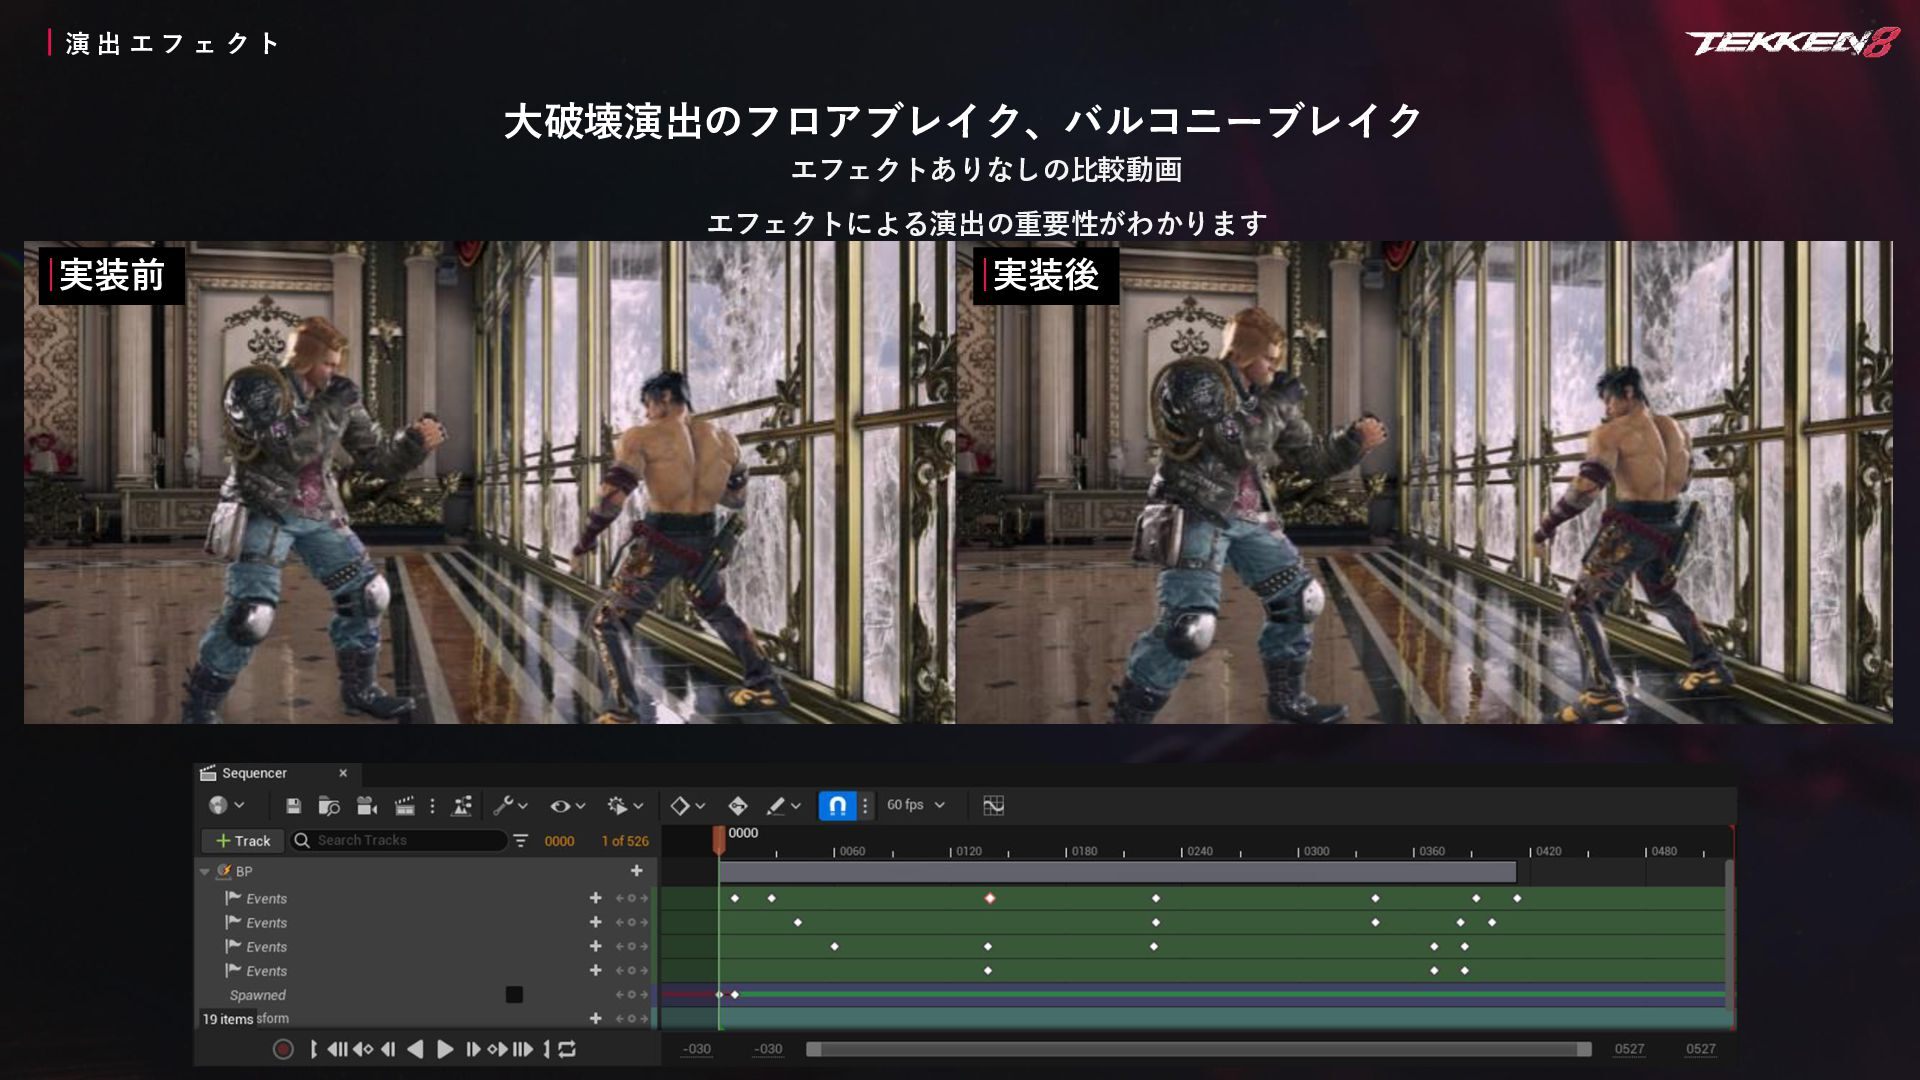
Task: Click the eye view options icon
Action: (560, 806)
